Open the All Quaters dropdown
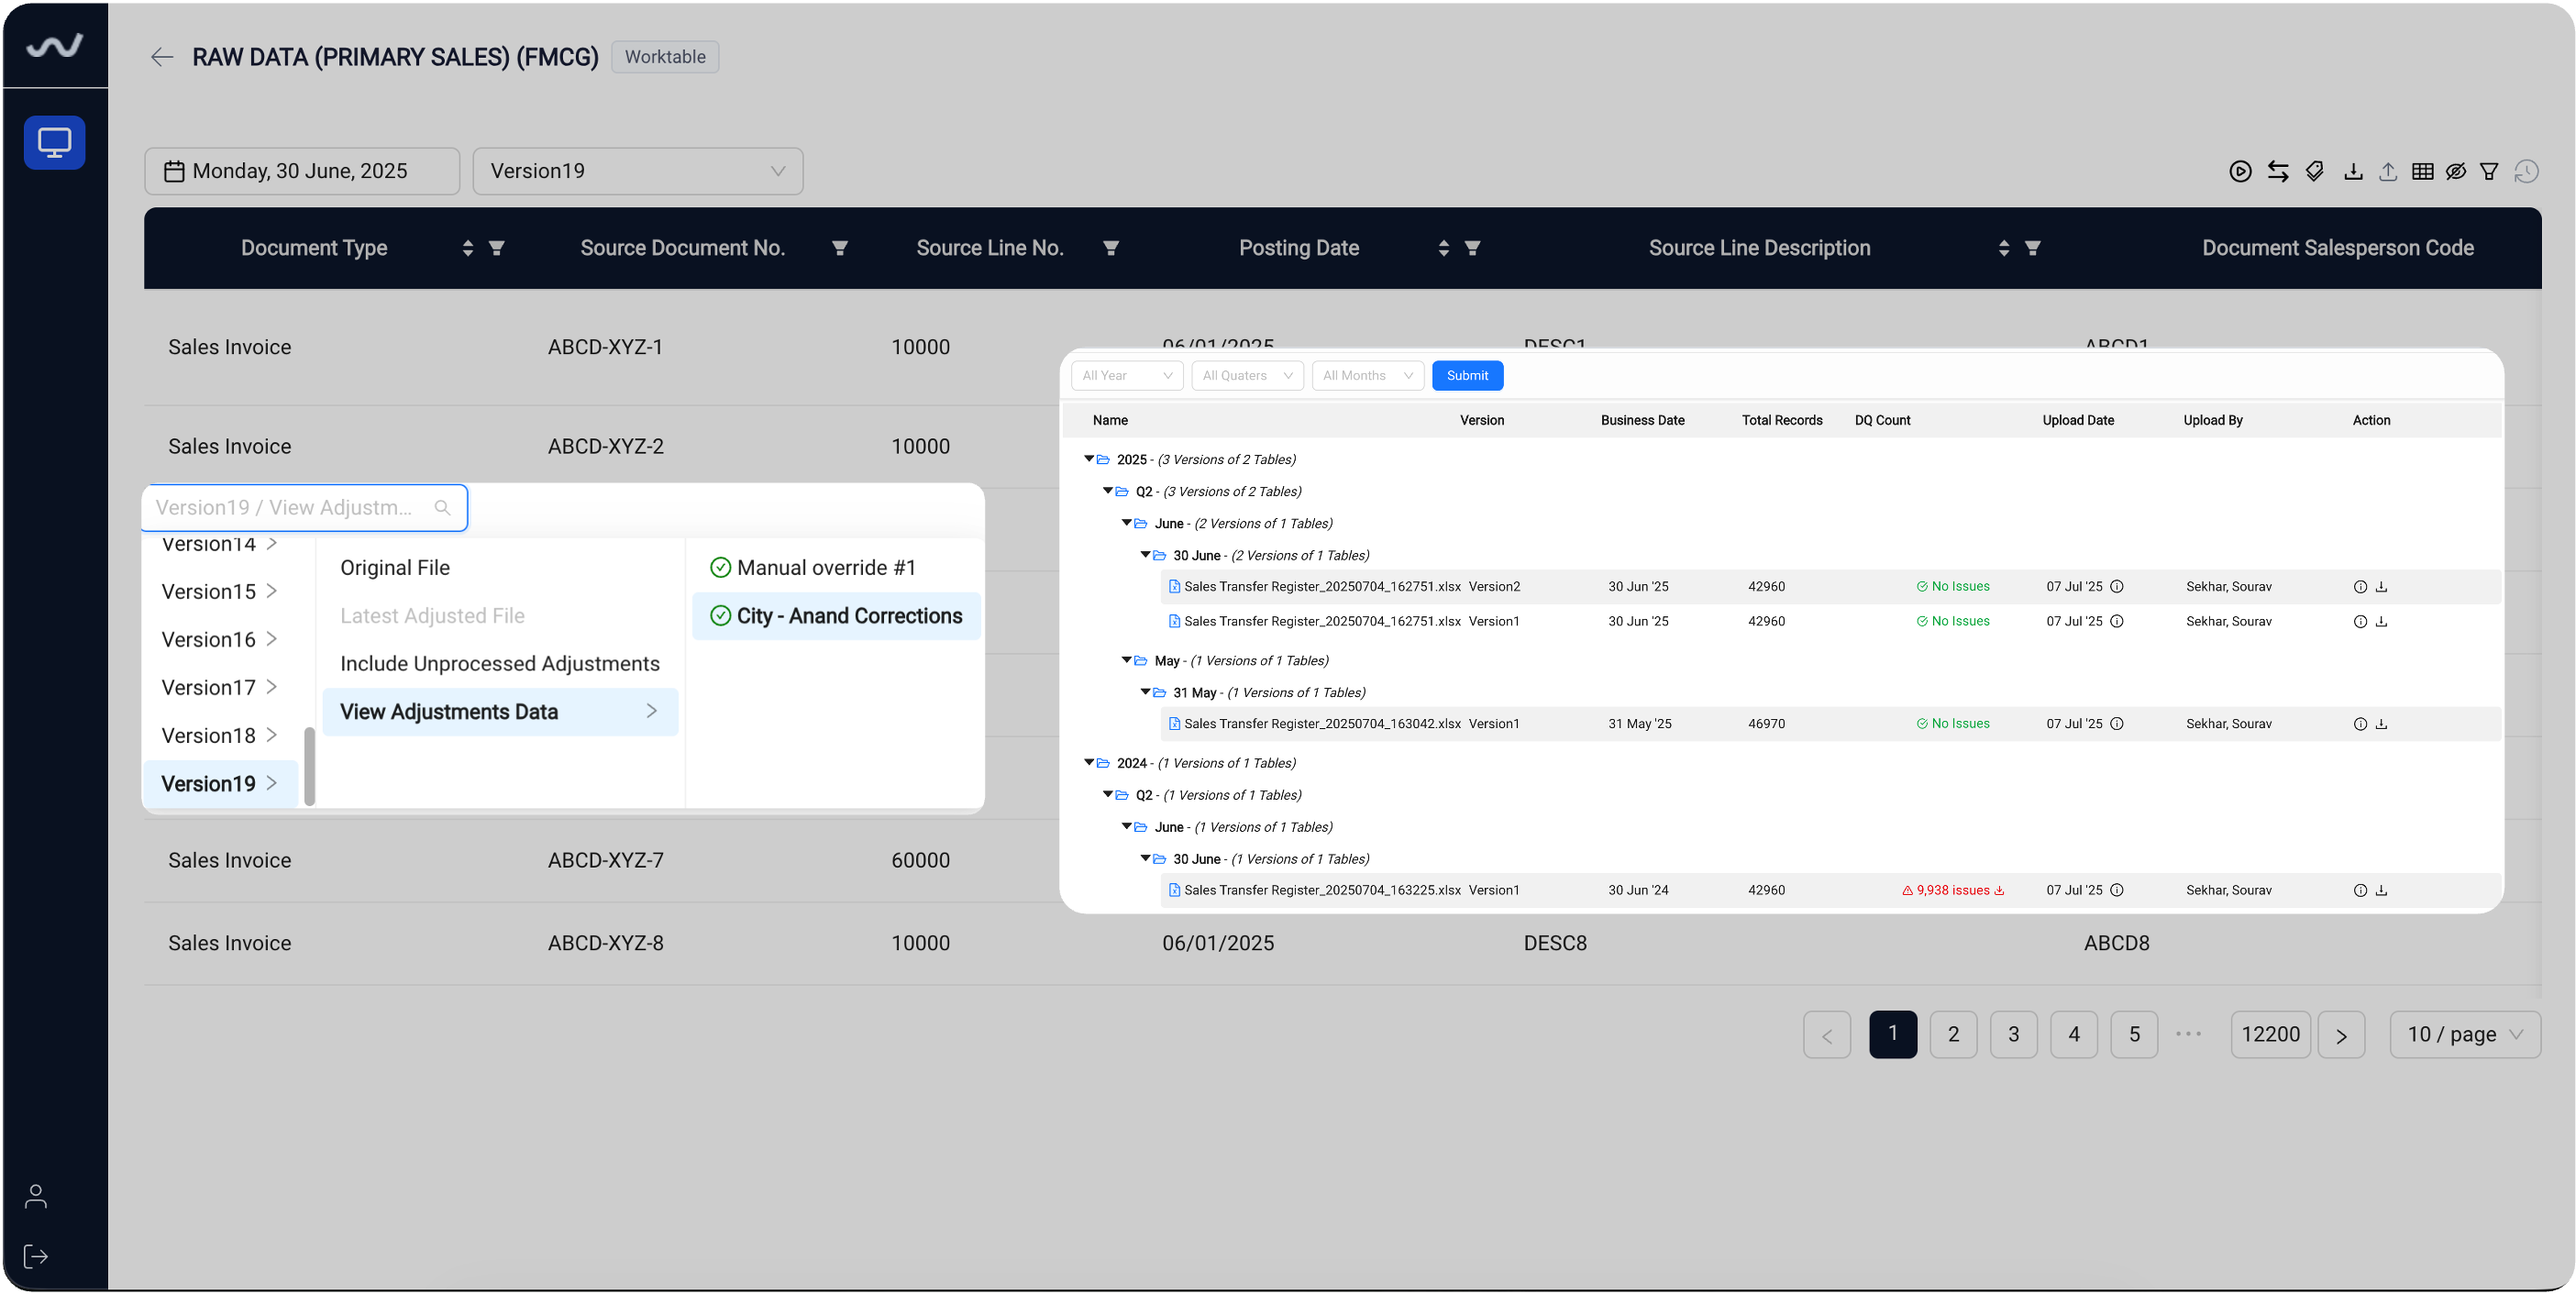The image size is (2576, 1294). [1247, 376]
